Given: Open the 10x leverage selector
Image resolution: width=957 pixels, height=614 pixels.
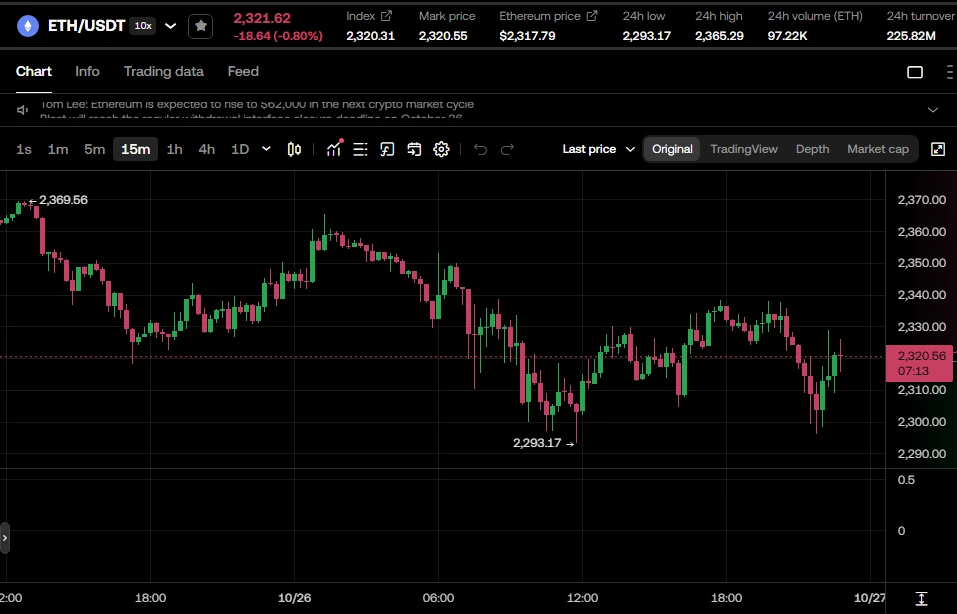Looking at the screenshot, I should coord(143,26).
